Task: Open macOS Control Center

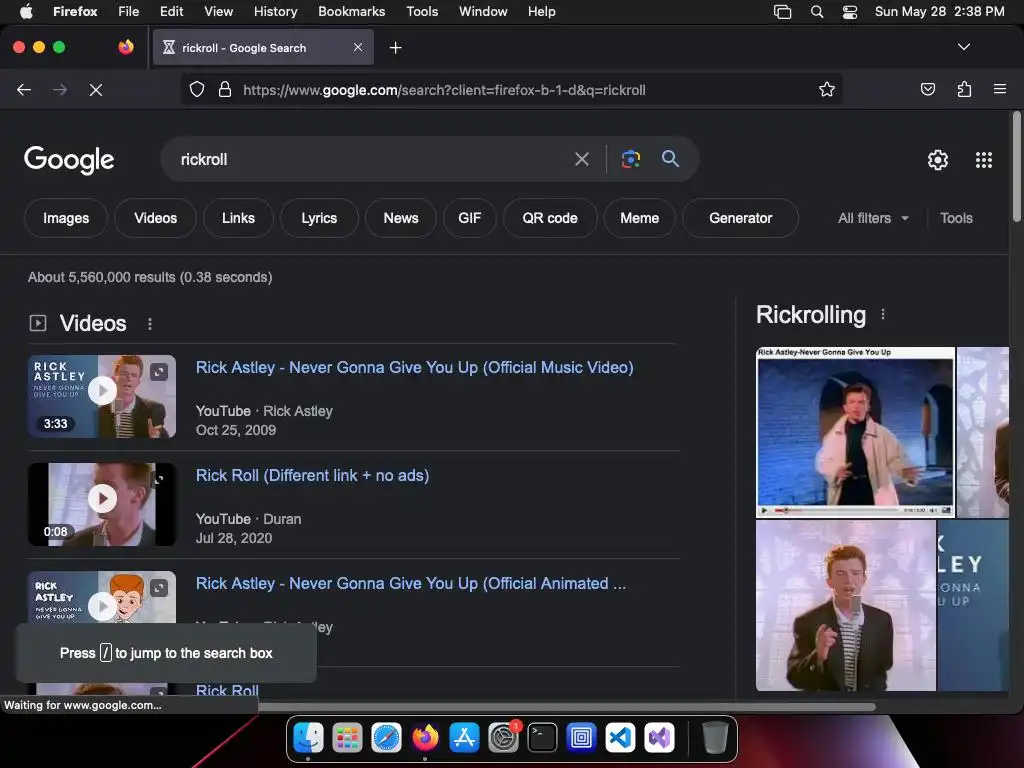Action: click(850, 12)
